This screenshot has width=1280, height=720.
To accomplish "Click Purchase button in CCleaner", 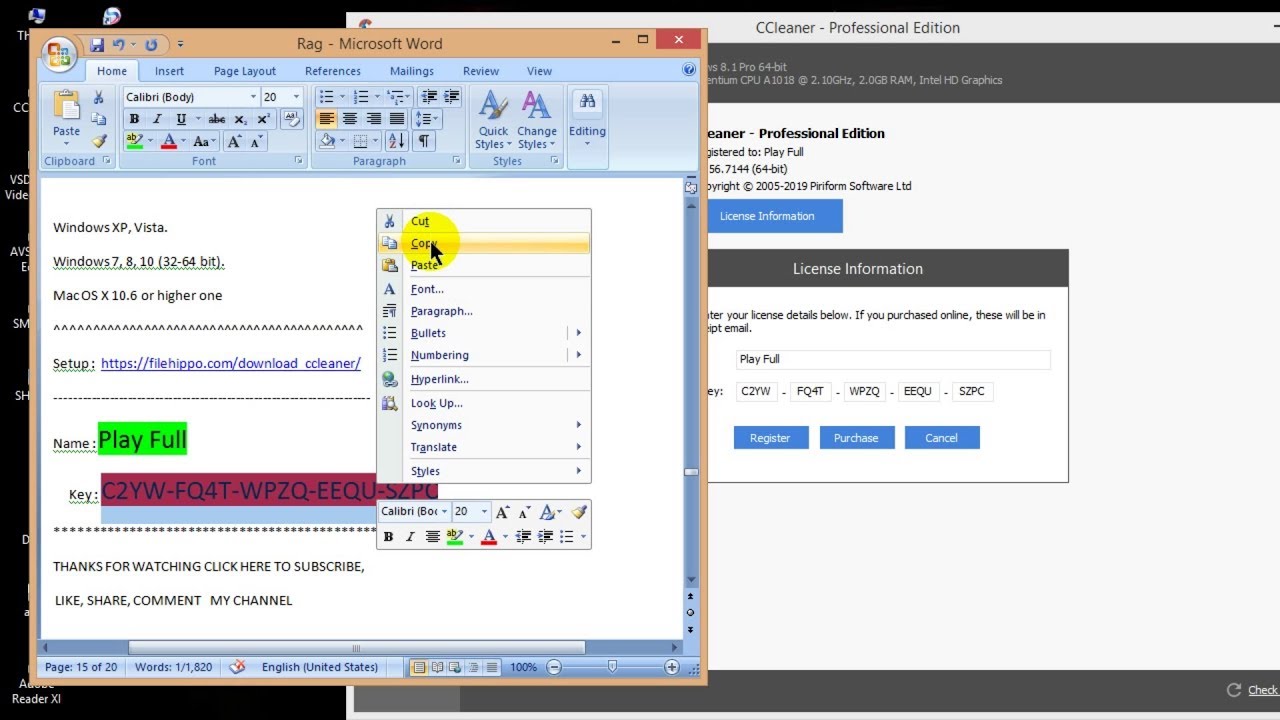I will (x=856, y=438).
